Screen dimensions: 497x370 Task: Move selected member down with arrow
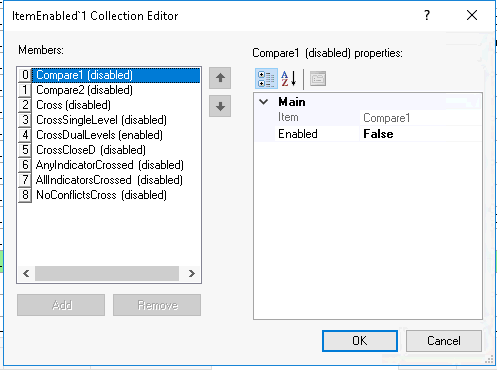pos(220,106)
